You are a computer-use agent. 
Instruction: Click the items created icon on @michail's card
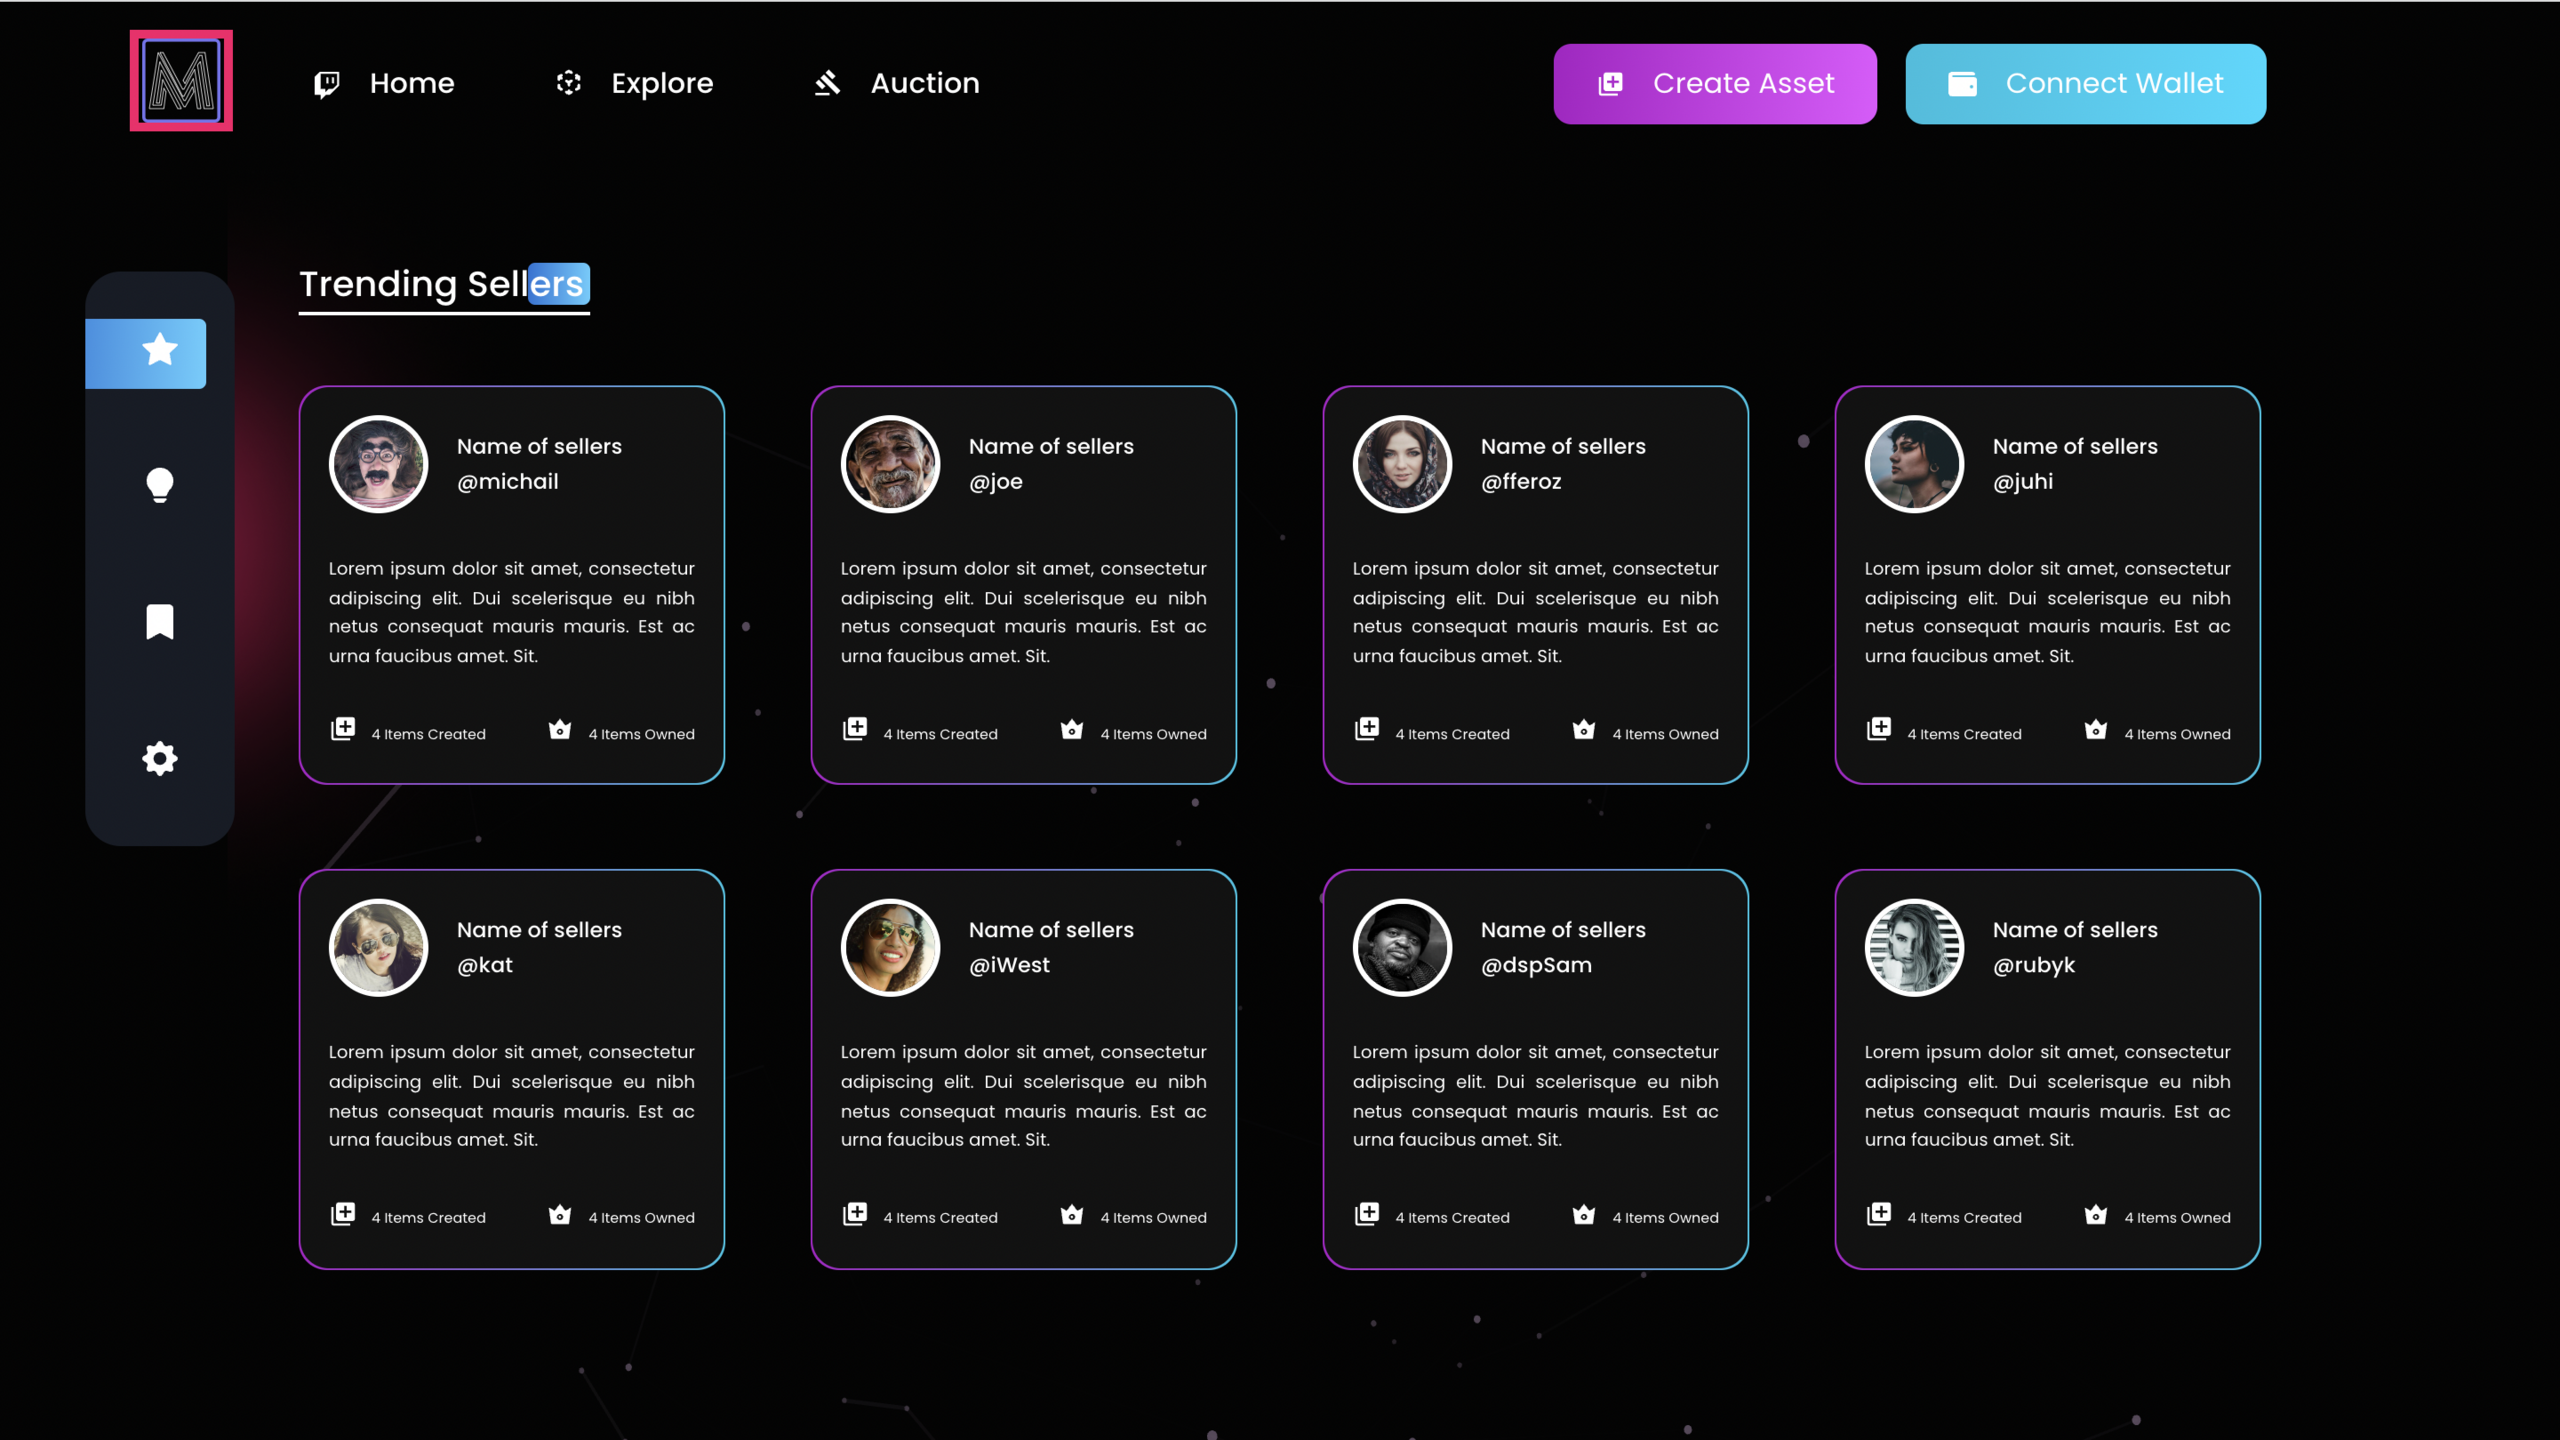[343, 728]
